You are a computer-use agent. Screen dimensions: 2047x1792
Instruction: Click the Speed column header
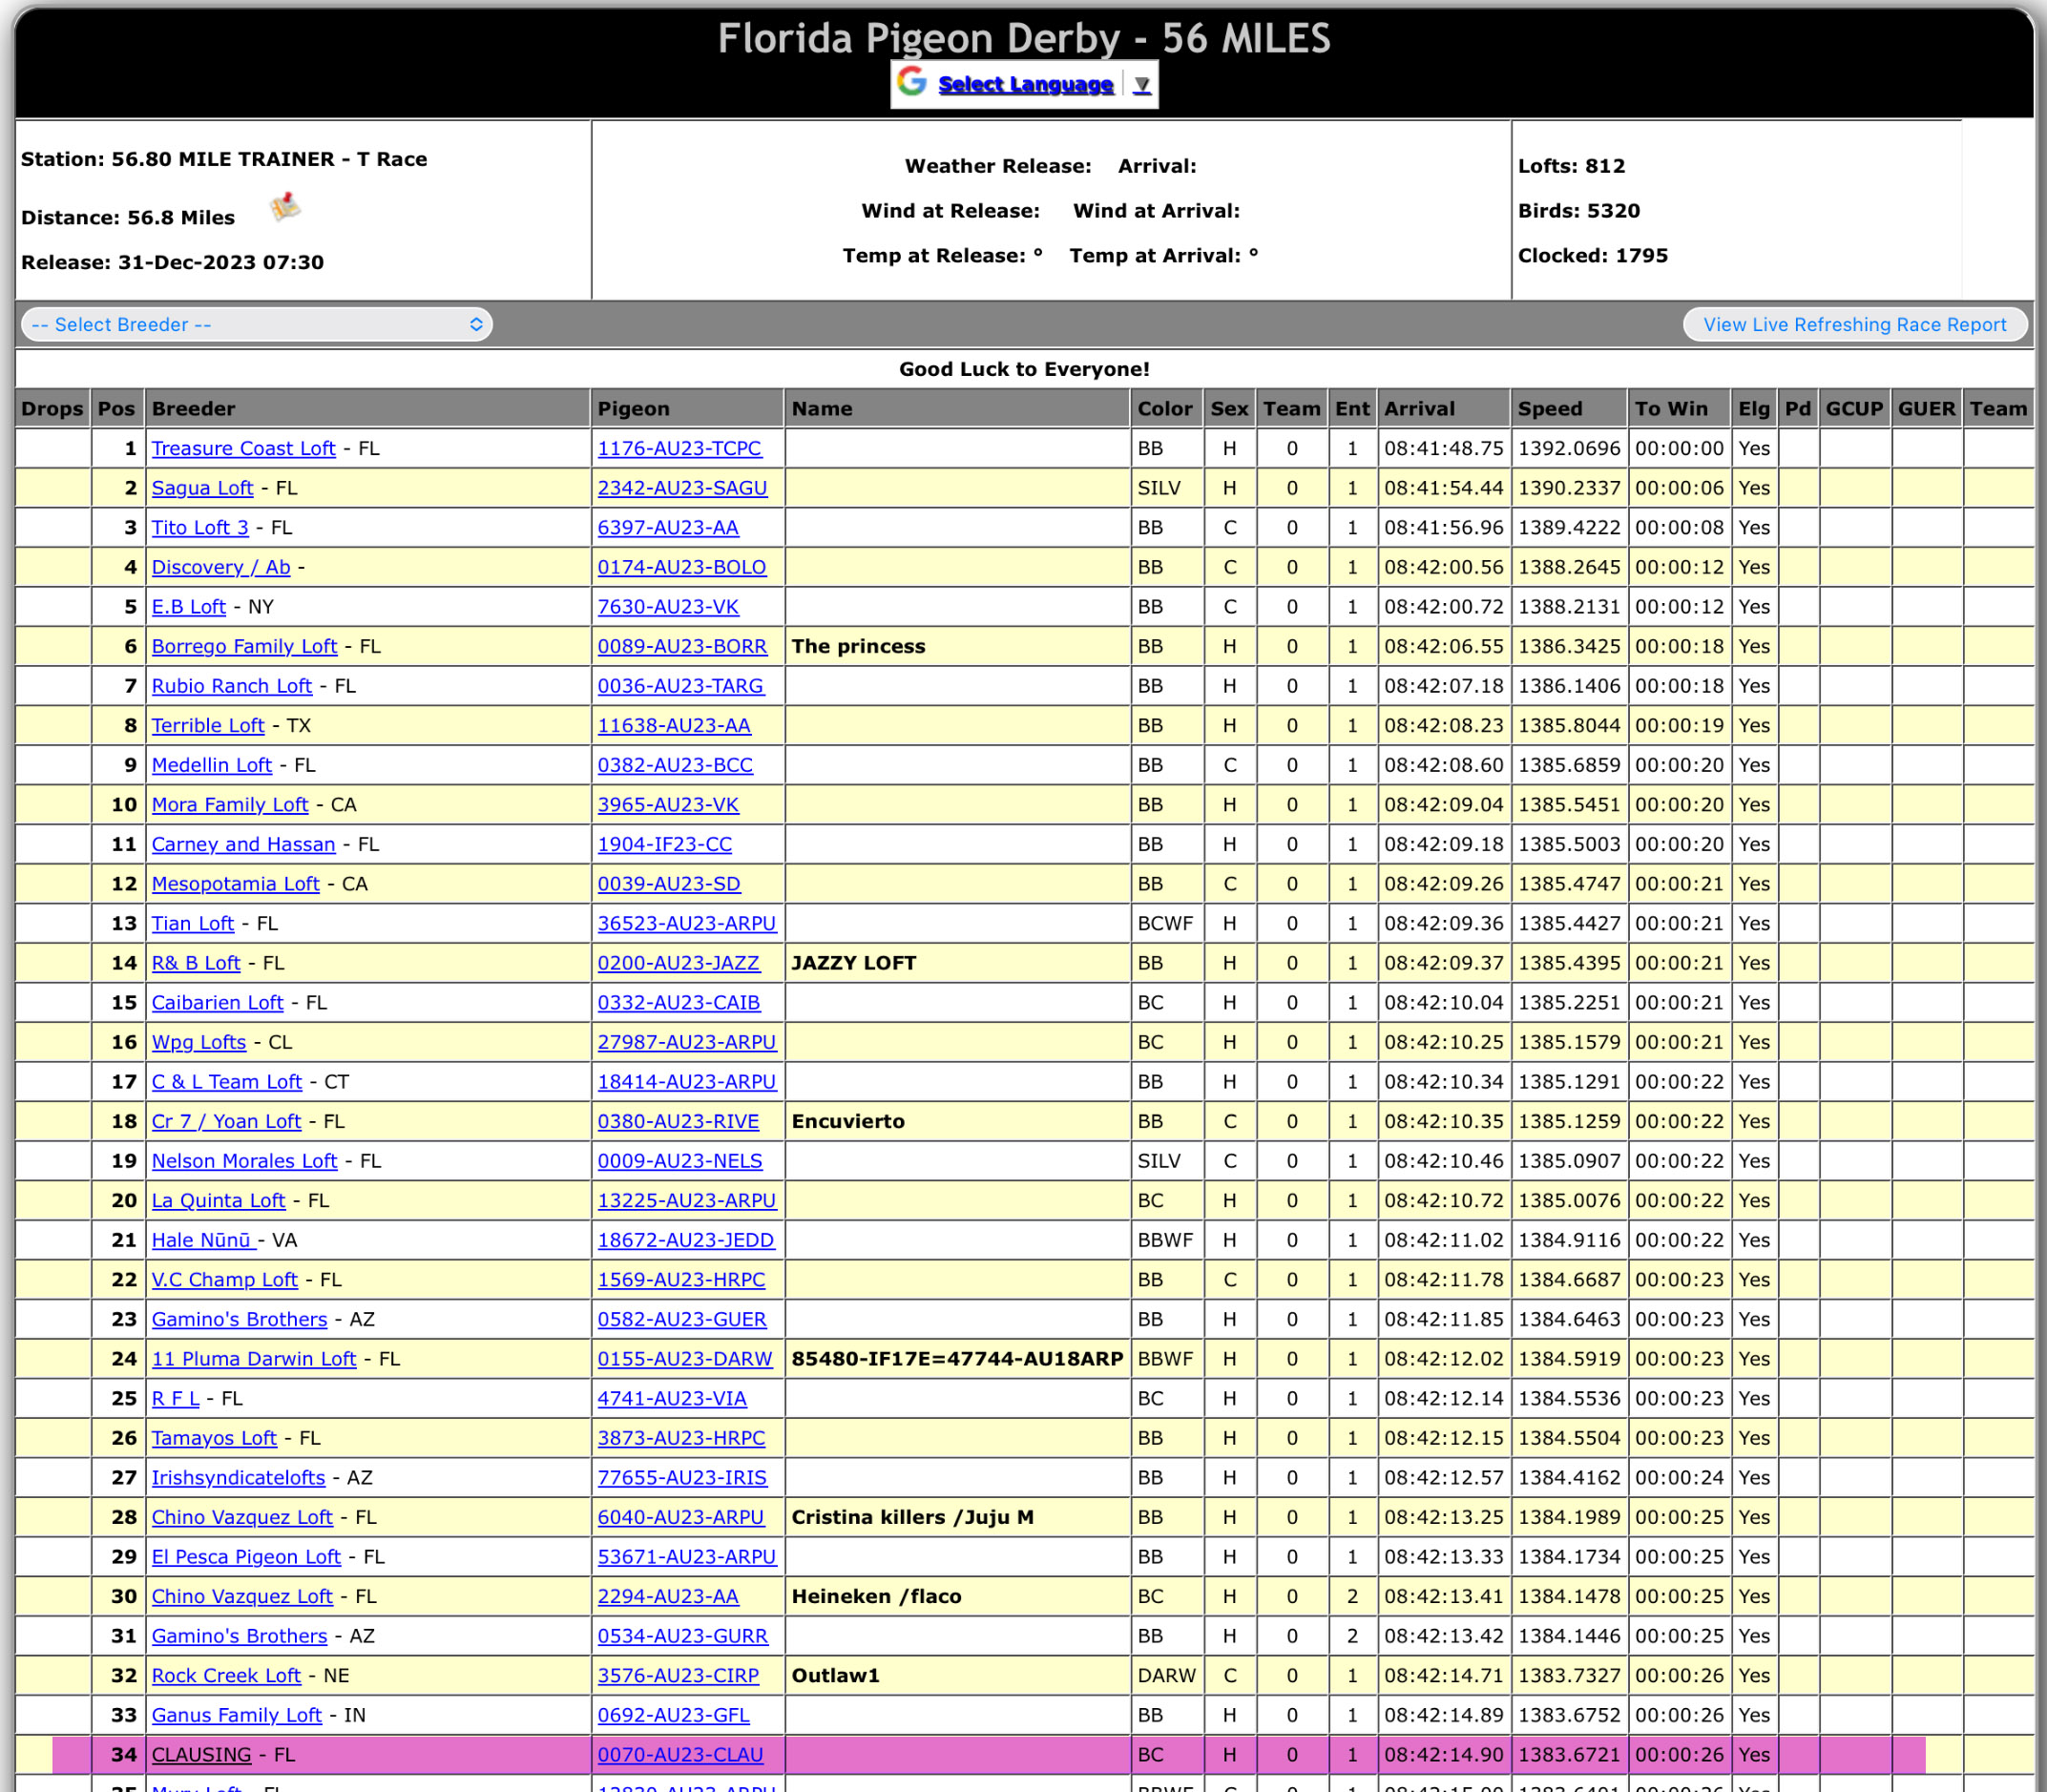1550,408
